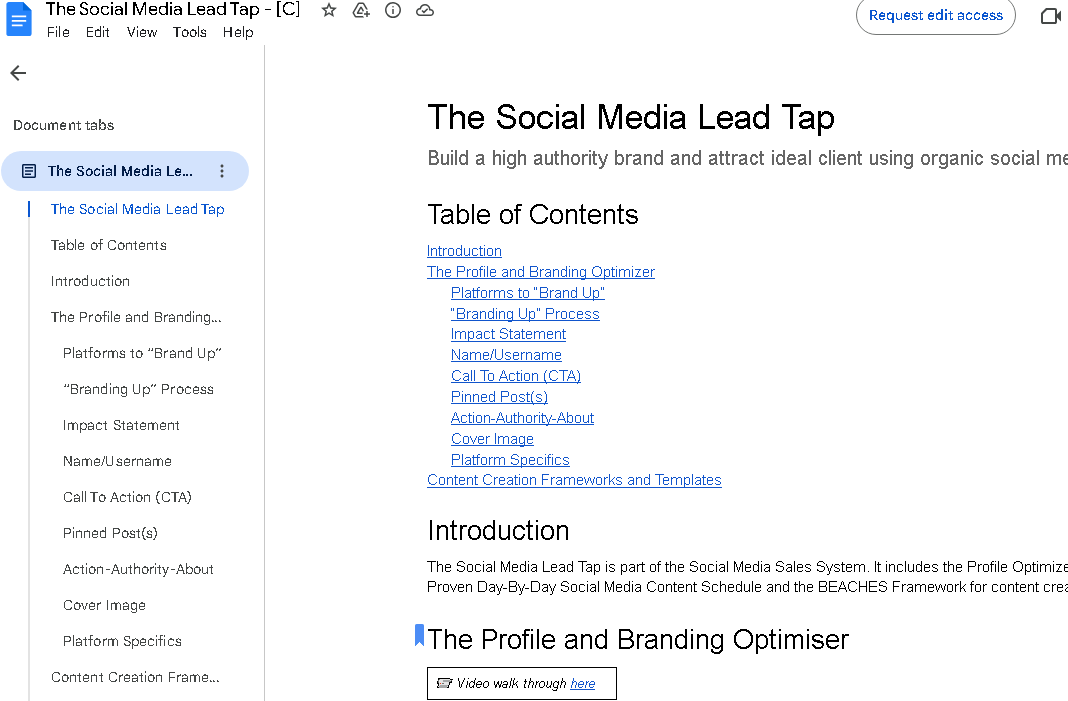Select Platform Specifics in sidebar outline
Viewport: 1068px width, 701px height.
pyautogui.click(x=123, y=642)
